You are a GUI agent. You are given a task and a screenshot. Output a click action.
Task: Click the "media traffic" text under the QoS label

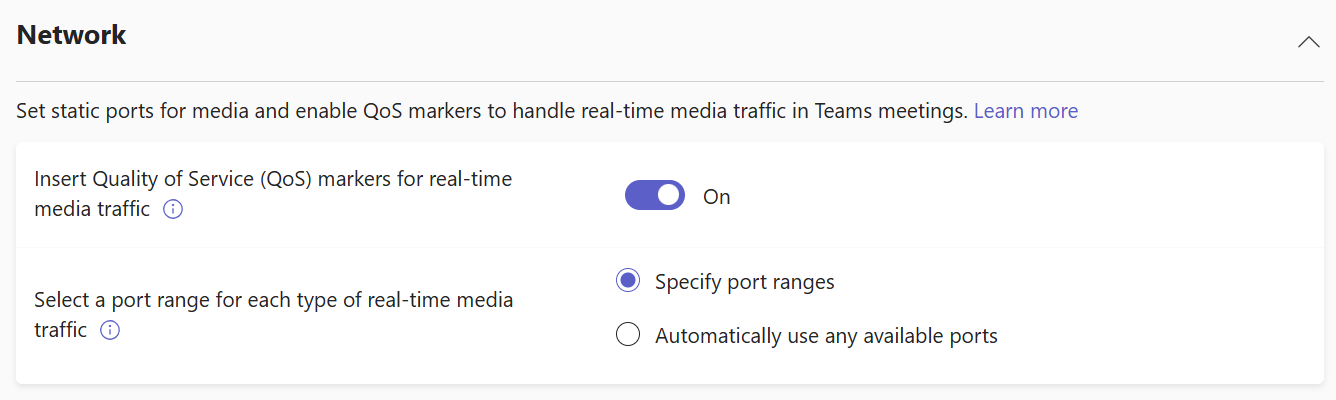(x=92, y=209)
